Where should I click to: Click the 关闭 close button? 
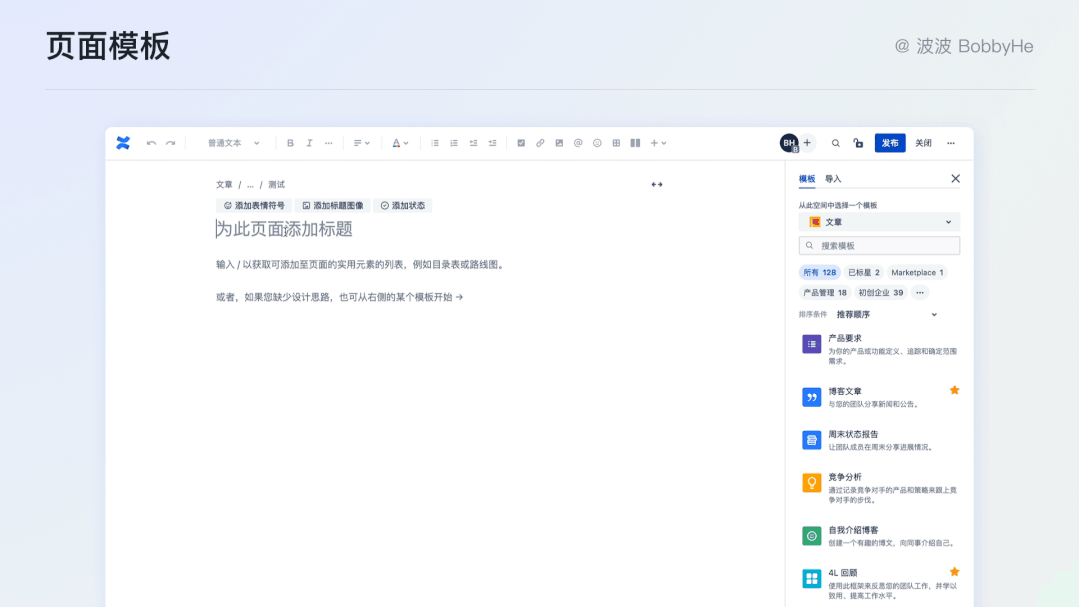tap(923, 143)
